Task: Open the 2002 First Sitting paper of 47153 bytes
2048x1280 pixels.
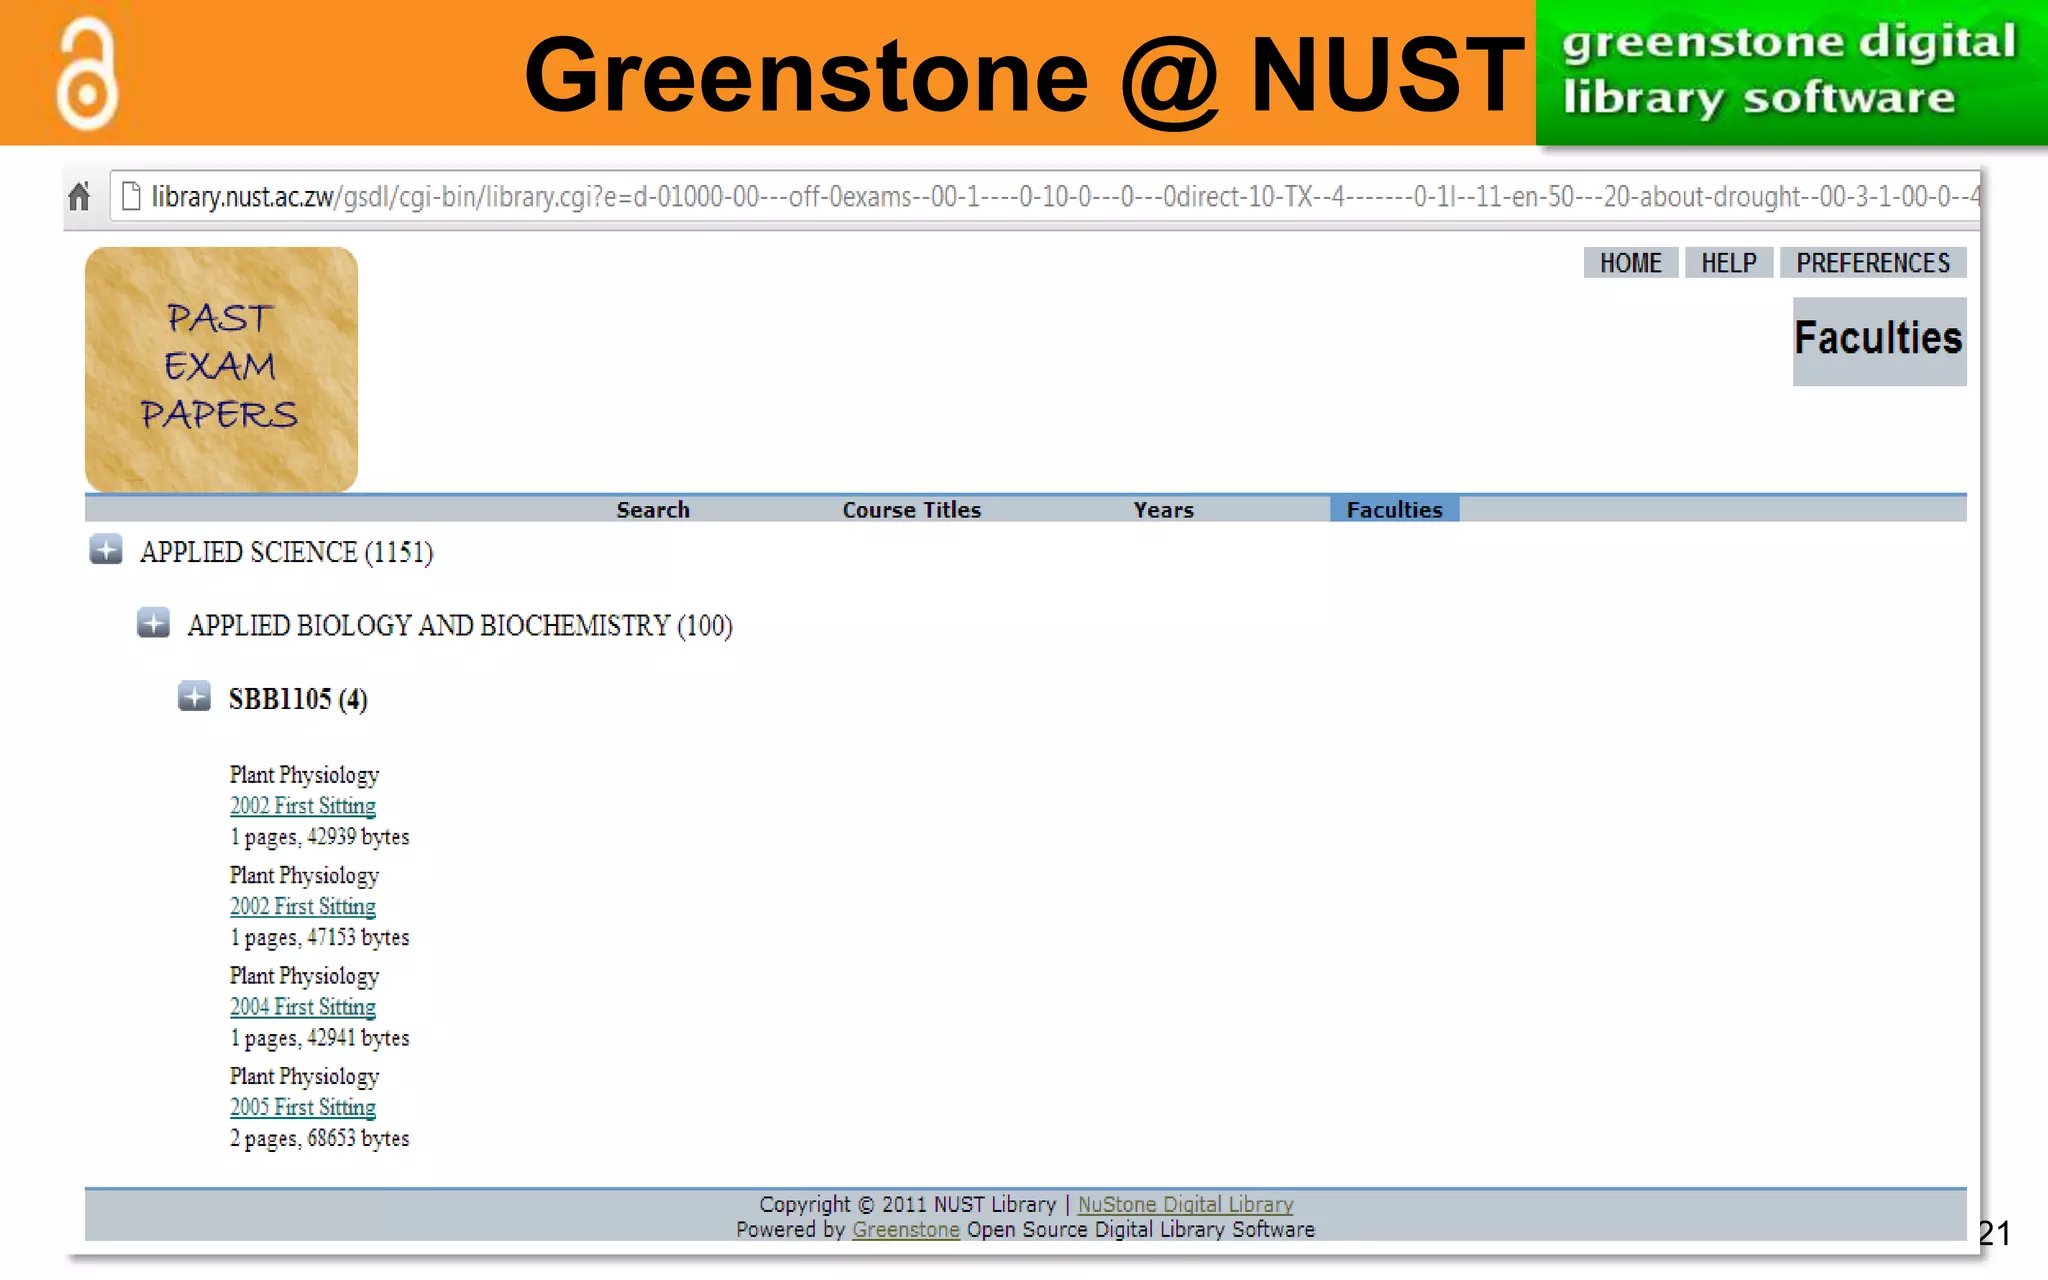Action: [303, 907]
